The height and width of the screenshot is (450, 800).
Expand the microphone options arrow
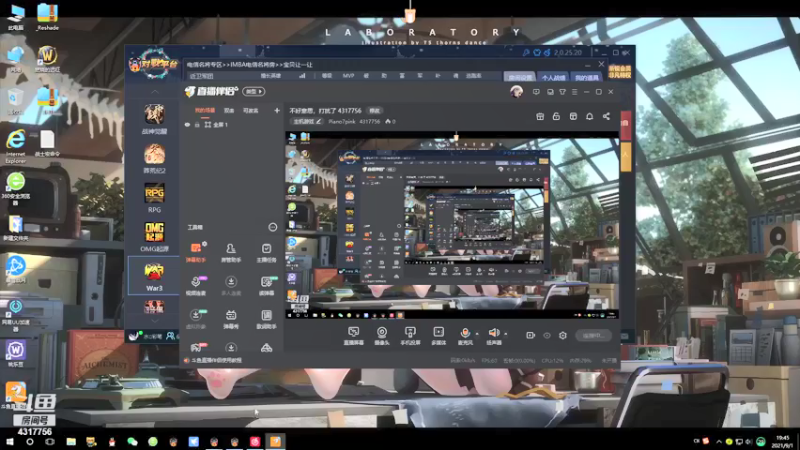(477, 334)
